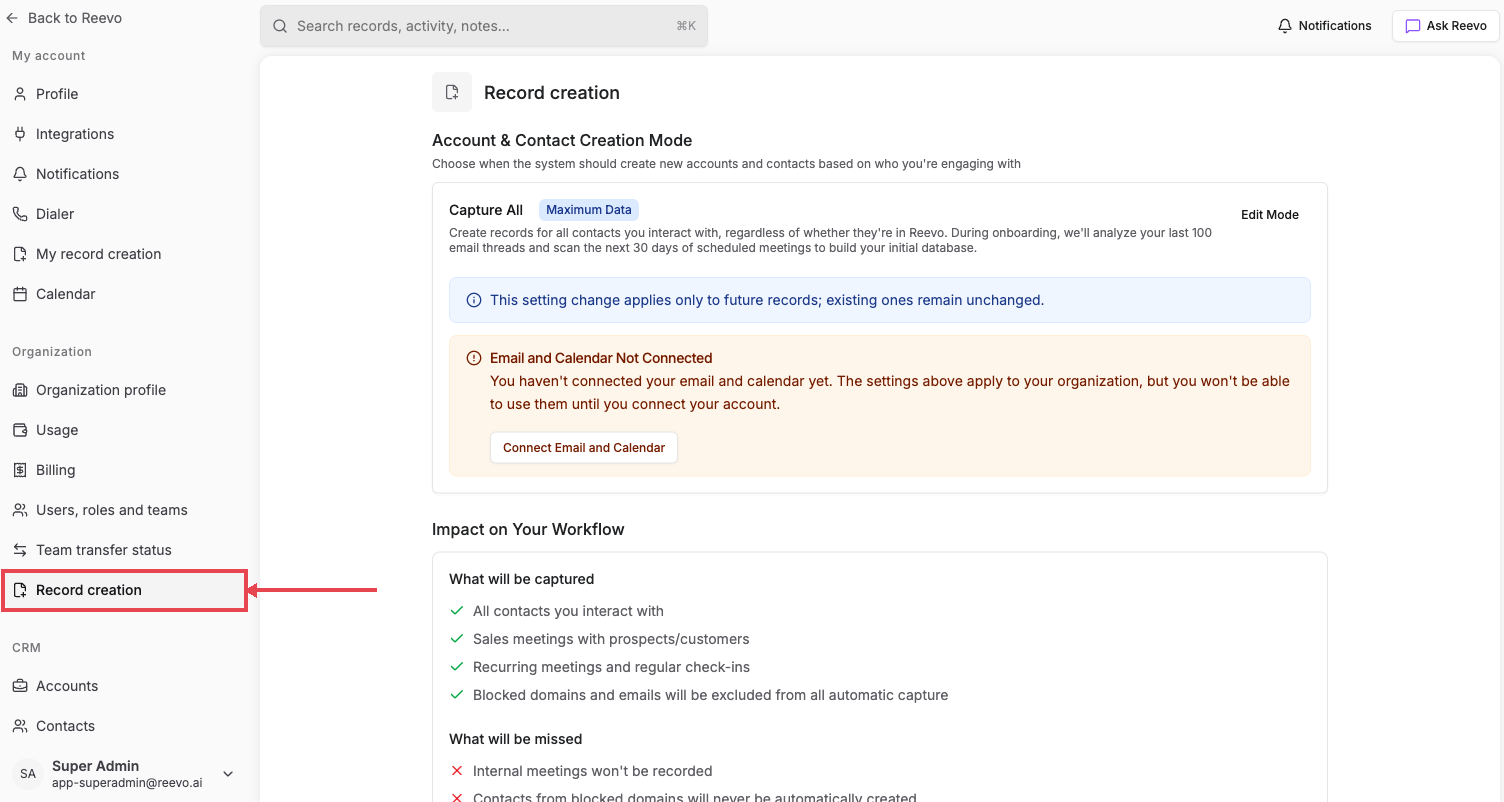Click the info icon in the blue notice
The width and height of the screenshot is (1504, 802).
[x=474, y=300]
